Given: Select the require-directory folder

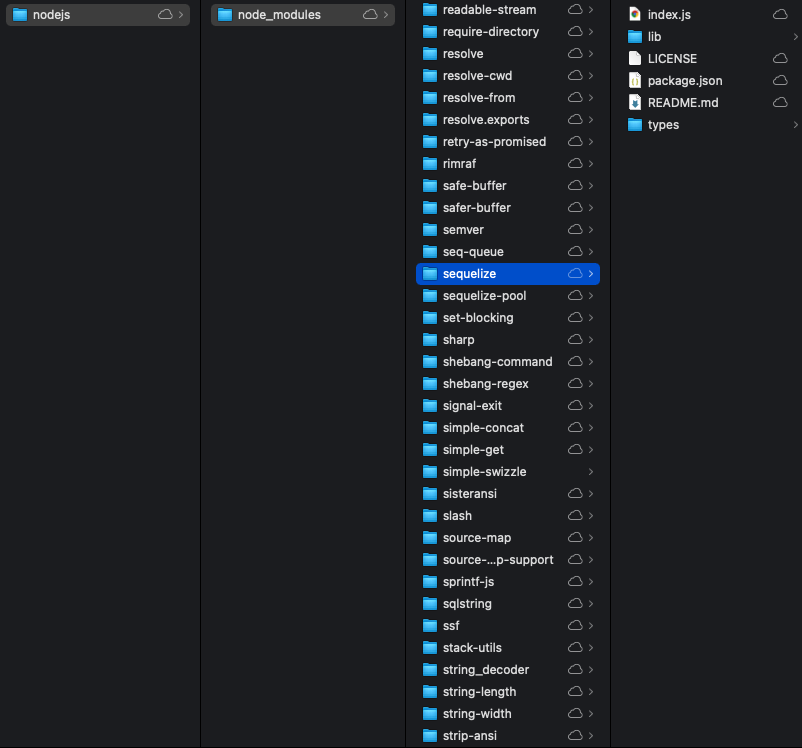Looking at the screenshot, I should click(x=508, y=32).
